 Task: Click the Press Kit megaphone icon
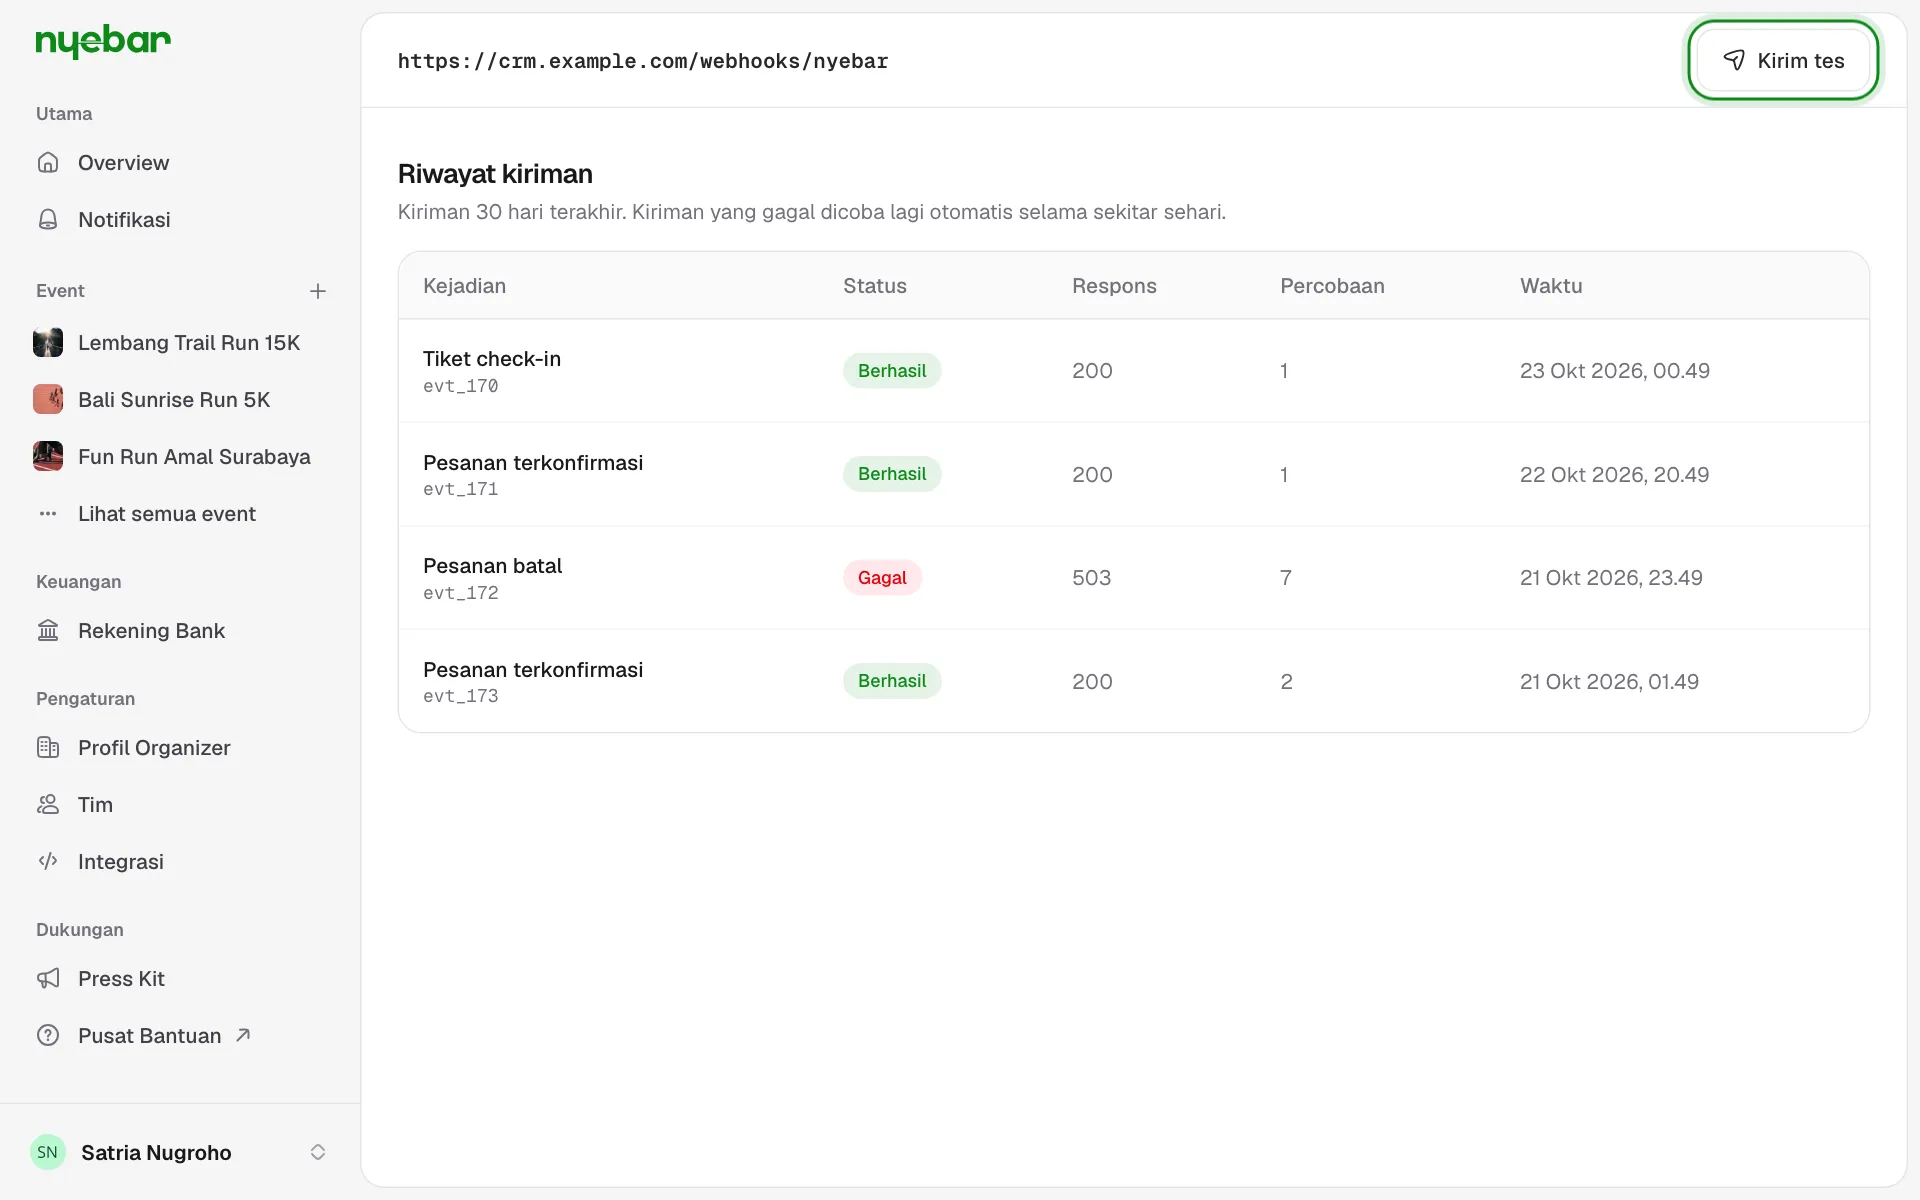48,979
